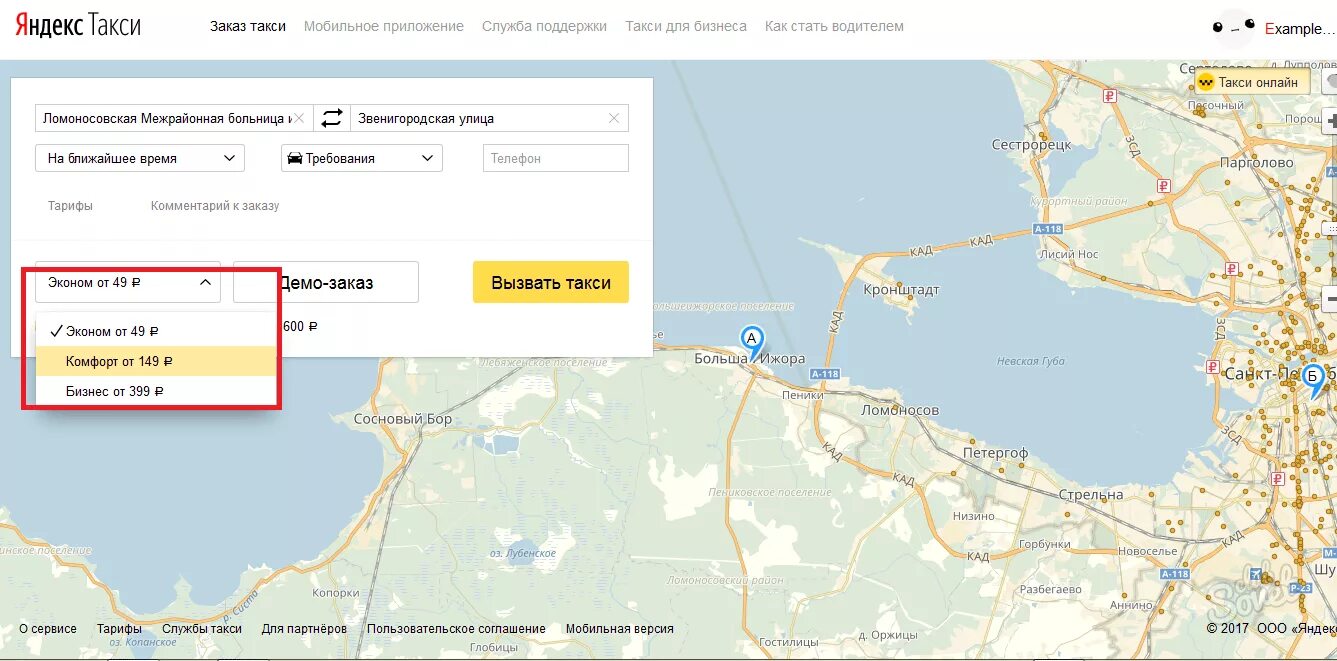Click Сосновый Бор label on the map
The width and height of the screenshot is (1337, 661).
(x=403, y=419)
